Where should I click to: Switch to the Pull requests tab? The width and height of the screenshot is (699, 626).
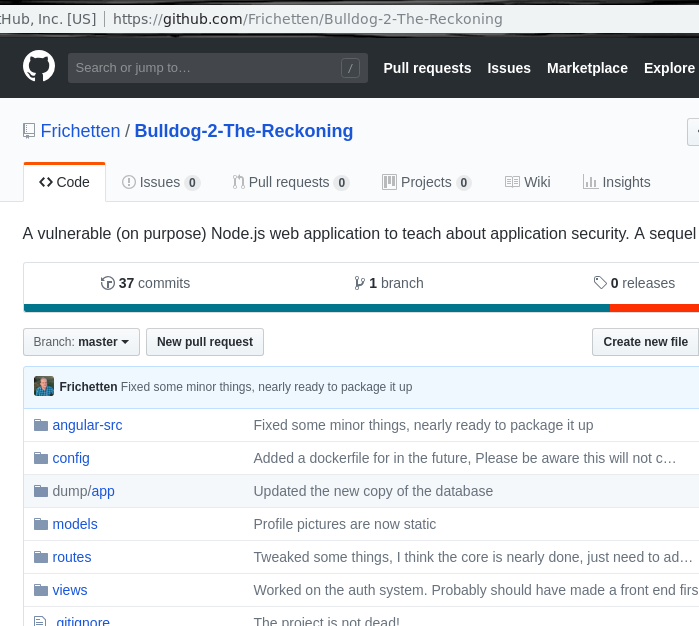pos(290,182)
